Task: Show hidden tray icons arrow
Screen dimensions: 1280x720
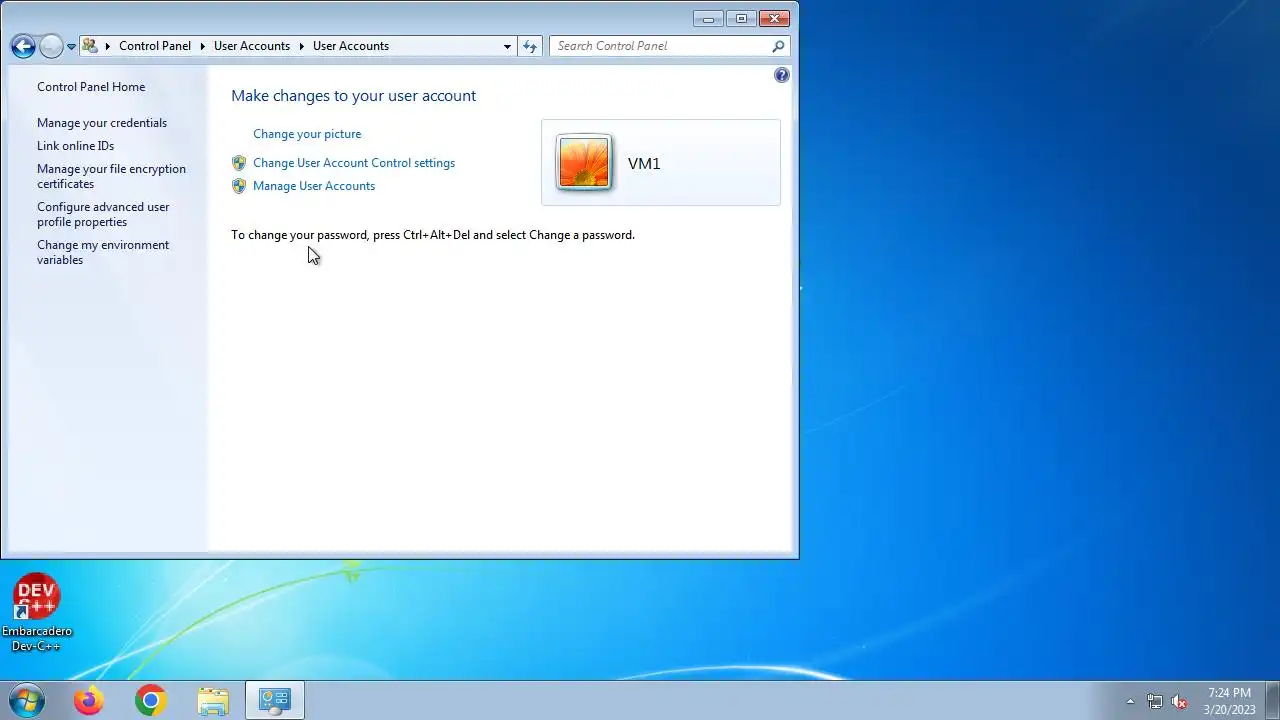Action: pyautogui.click(x=1130, y=701)
